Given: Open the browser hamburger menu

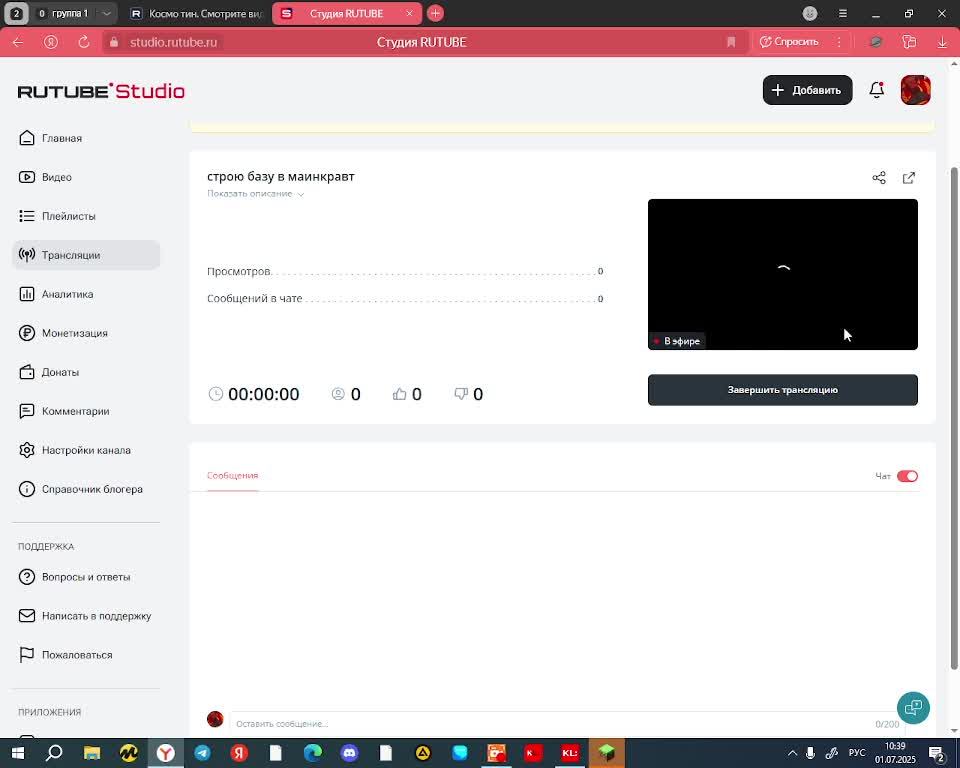Looking at the screenshot, I should [x=843, y=13].
